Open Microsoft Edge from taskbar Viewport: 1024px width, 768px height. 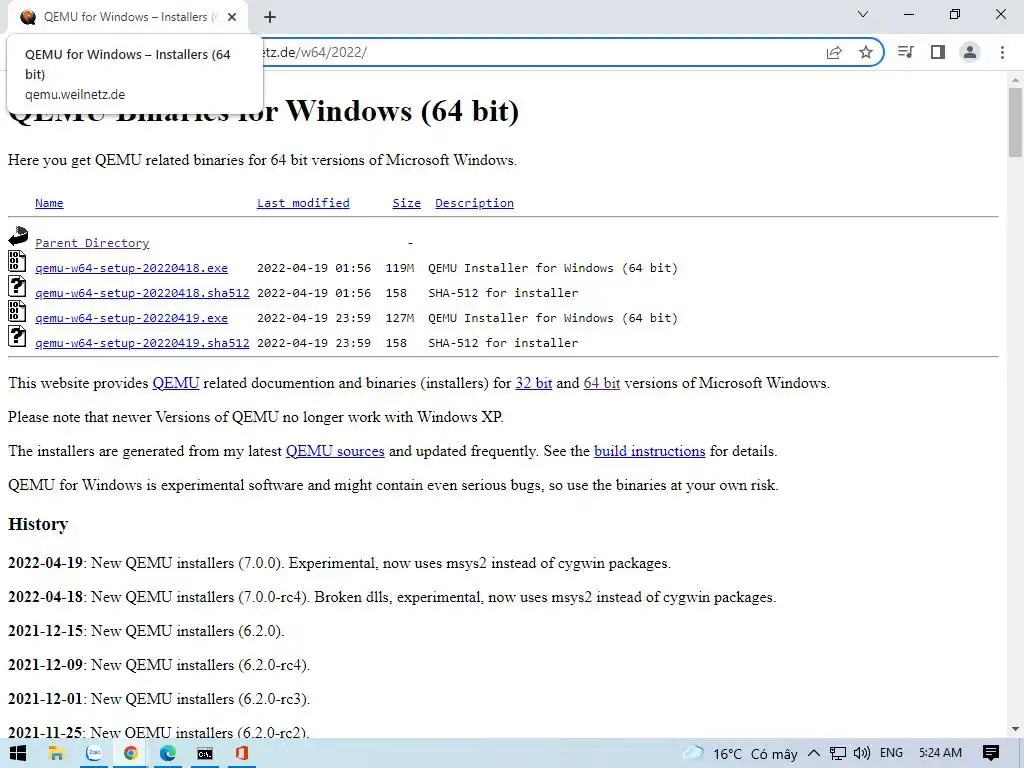[x=168, y=753]
